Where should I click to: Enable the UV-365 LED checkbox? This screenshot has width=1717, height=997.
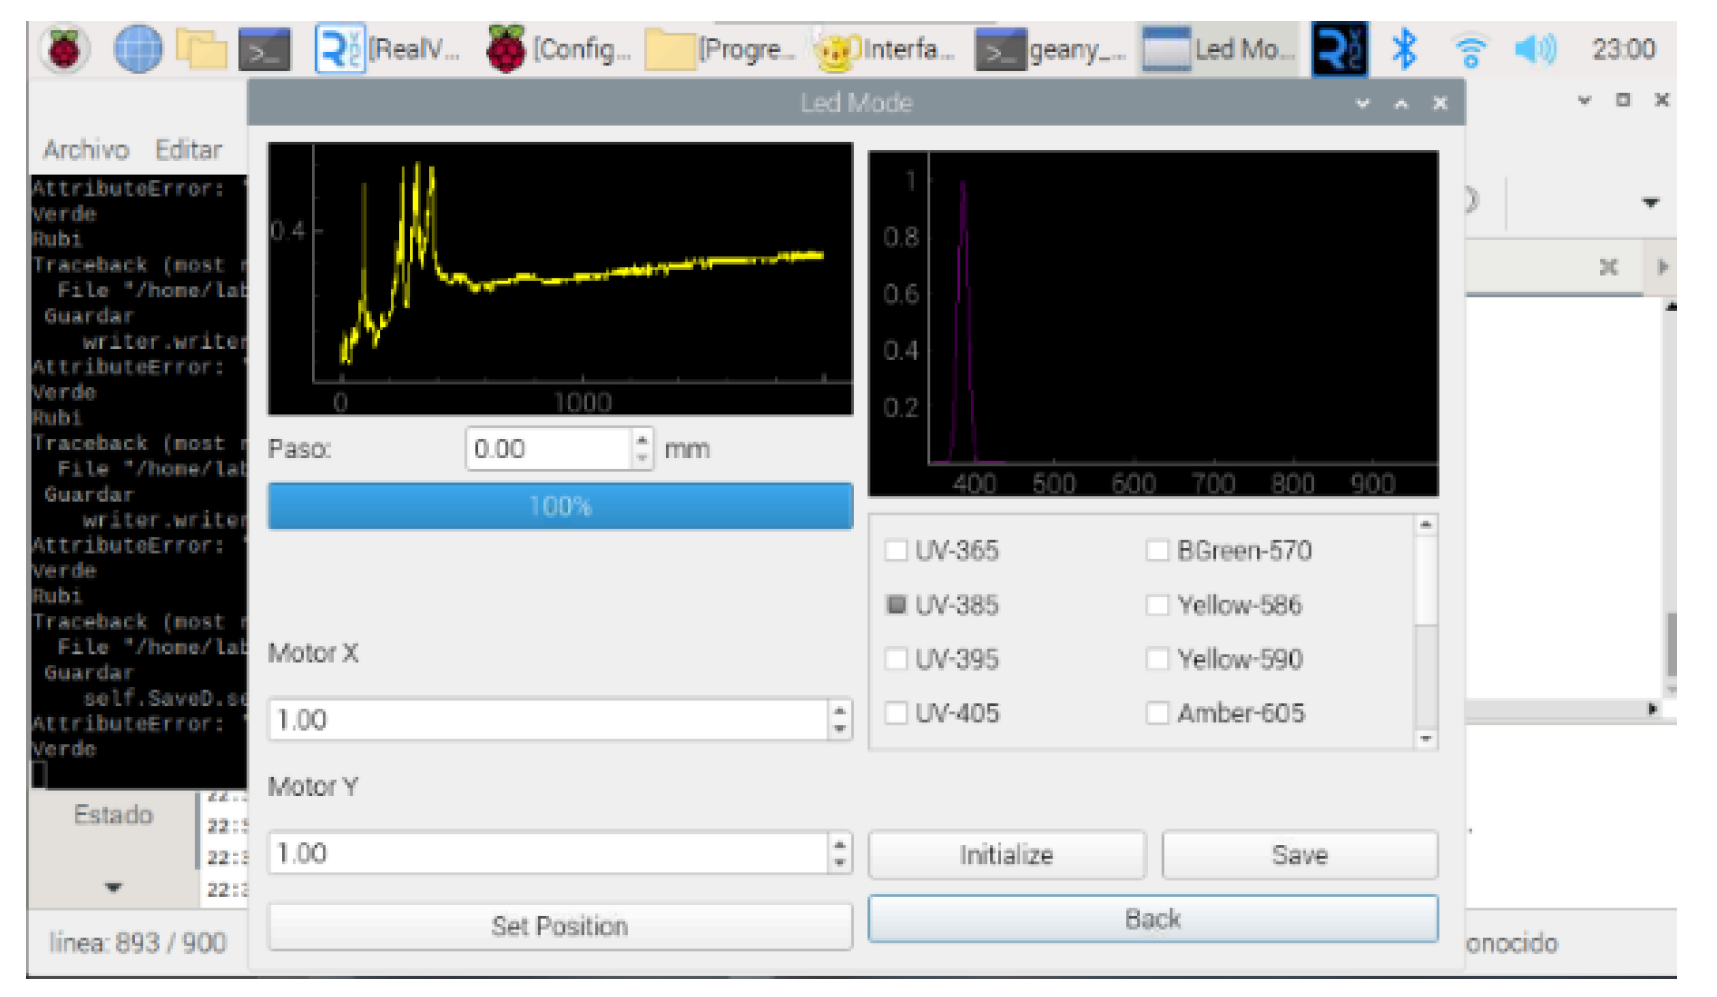[x=897, y=550]
